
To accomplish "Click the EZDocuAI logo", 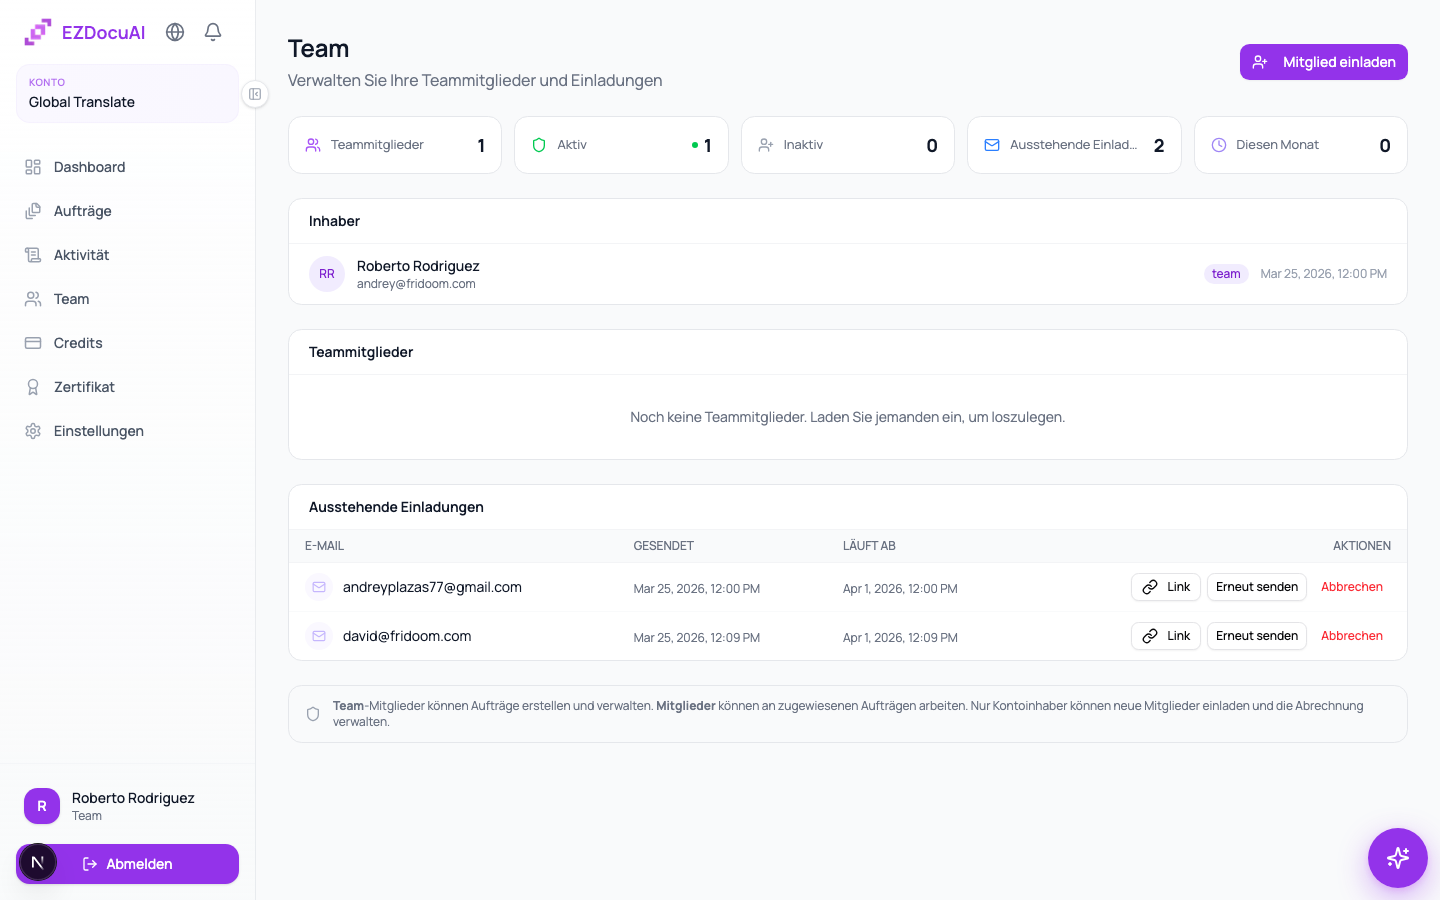I will coord(85,32).
